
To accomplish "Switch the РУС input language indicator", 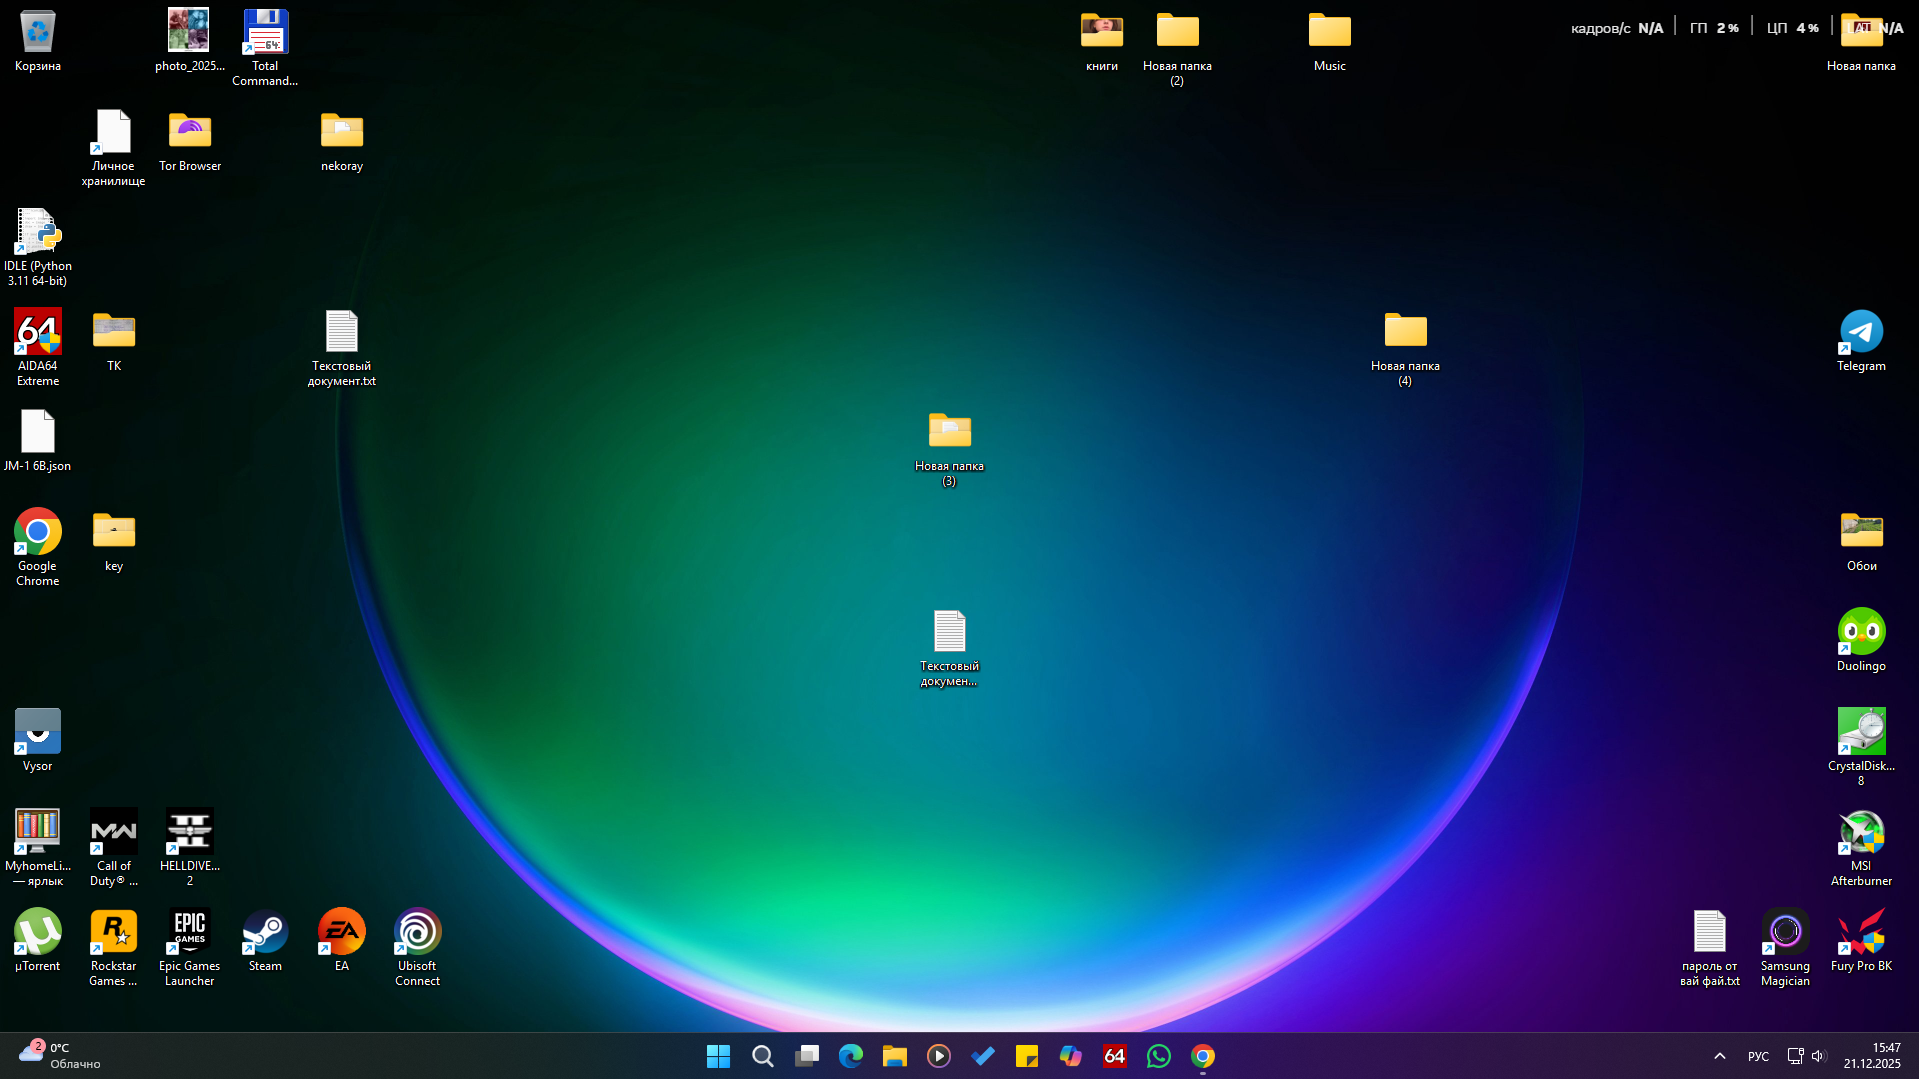I will pos(1758,1056).
